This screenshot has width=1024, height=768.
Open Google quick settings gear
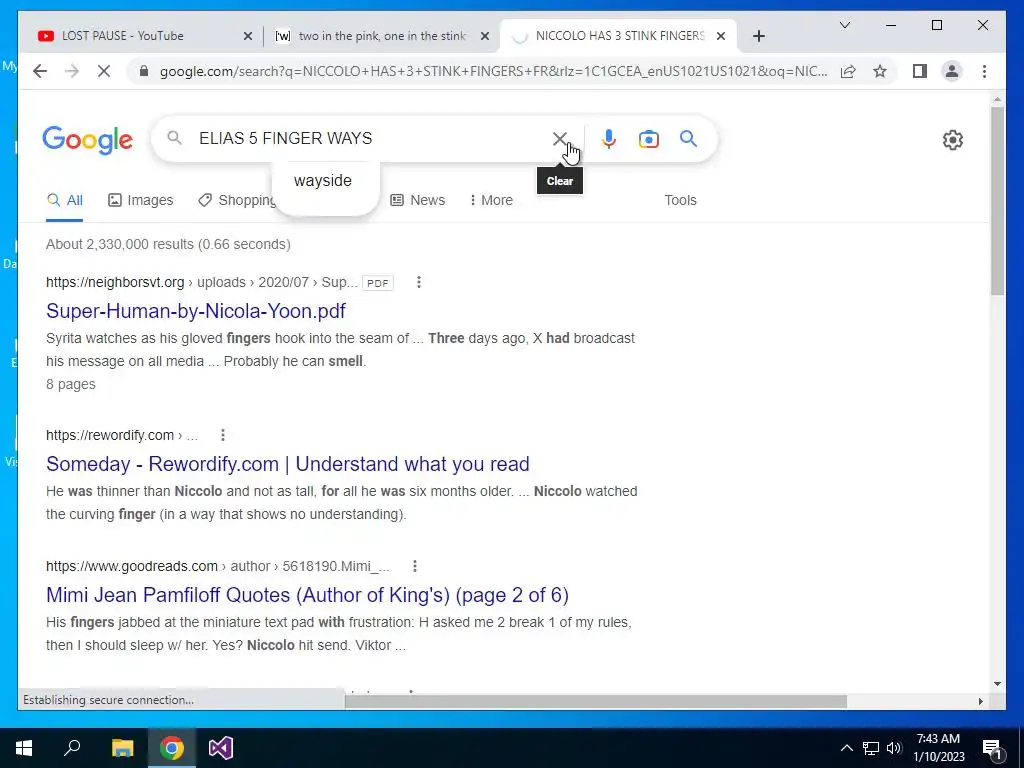tap(953, 140)
